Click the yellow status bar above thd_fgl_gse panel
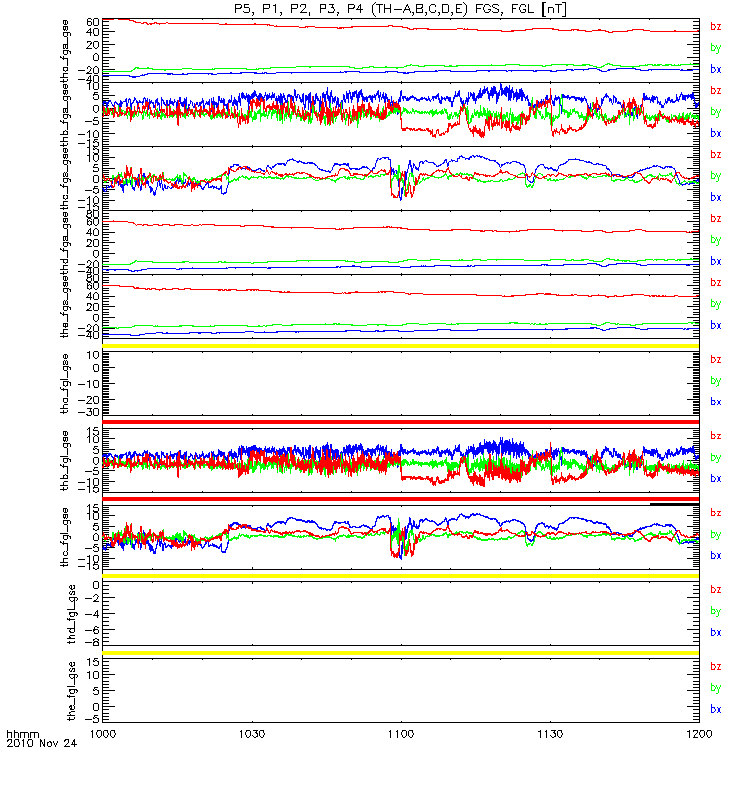This screenshot has height=800, width=750. click(401, 576)
